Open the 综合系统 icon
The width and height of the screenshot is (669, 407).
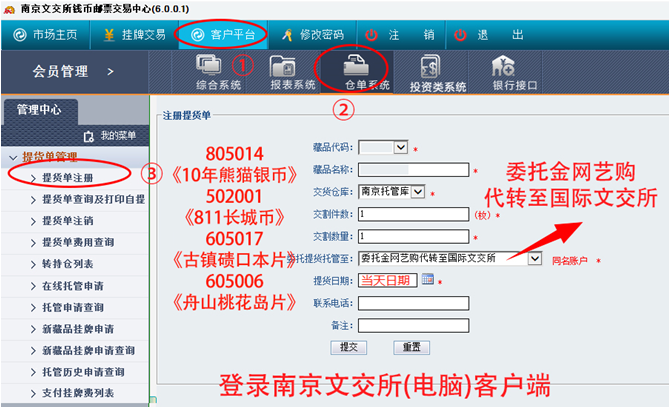pos(218,72)
